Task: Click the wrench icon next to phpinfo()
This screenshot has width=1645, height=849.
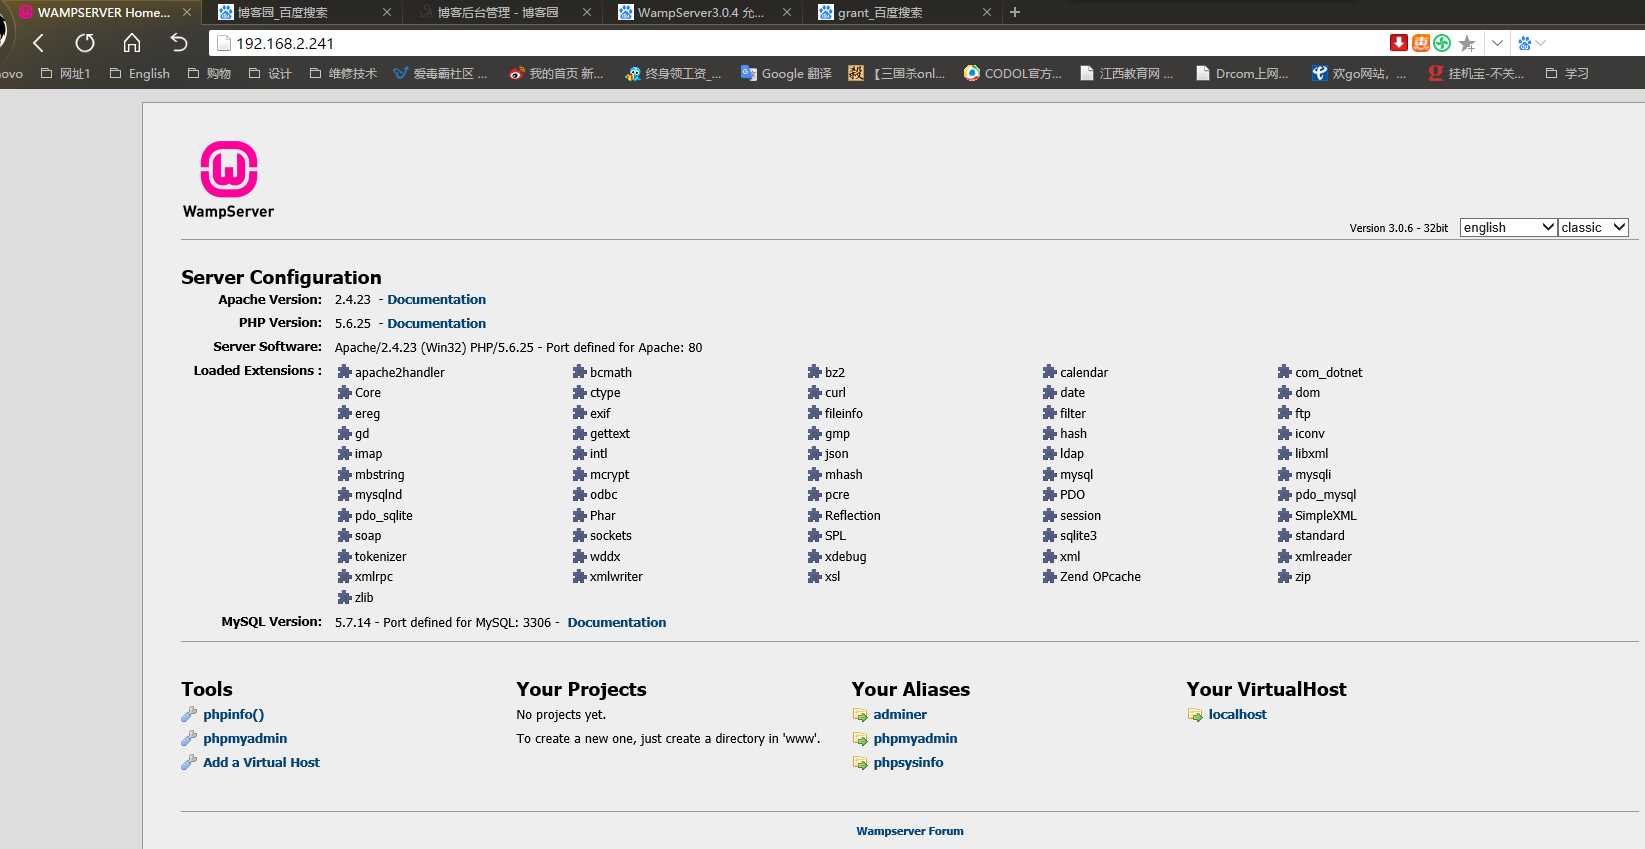Action: (x=189, y=714)
